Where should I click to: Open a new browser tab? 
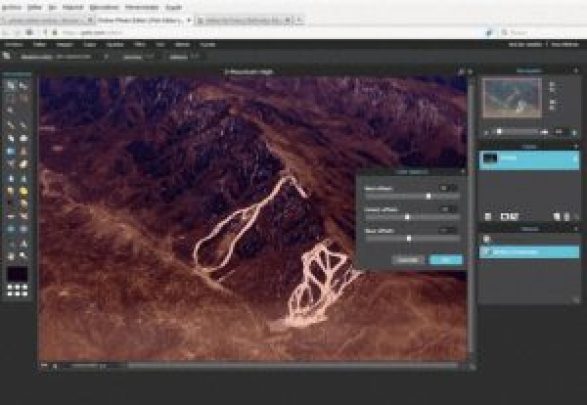tap(300, 20)
